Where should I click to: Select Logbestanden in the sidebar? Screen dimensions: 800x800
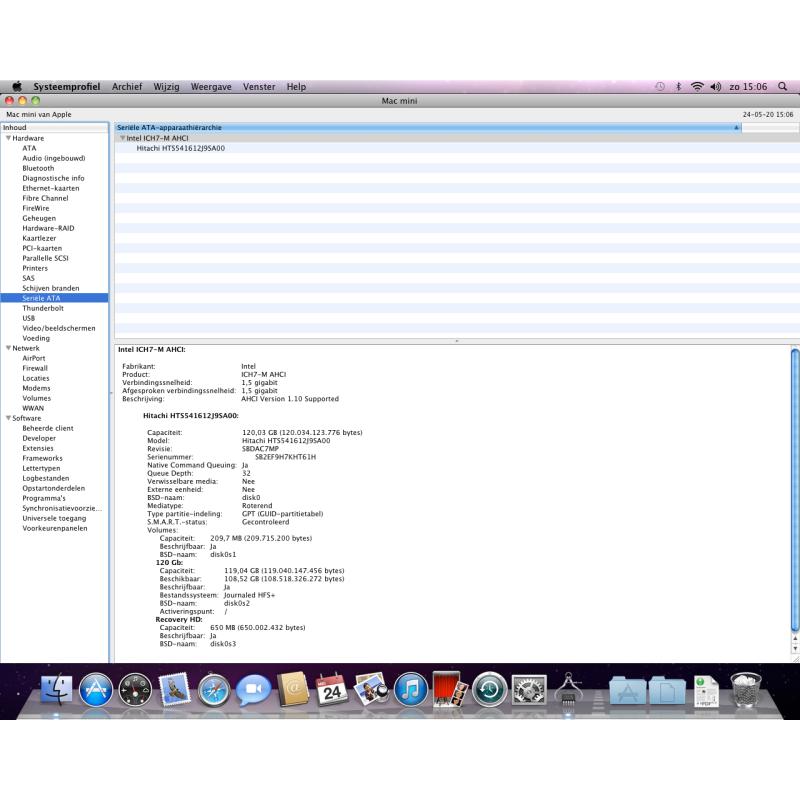[x=45, y=478]
